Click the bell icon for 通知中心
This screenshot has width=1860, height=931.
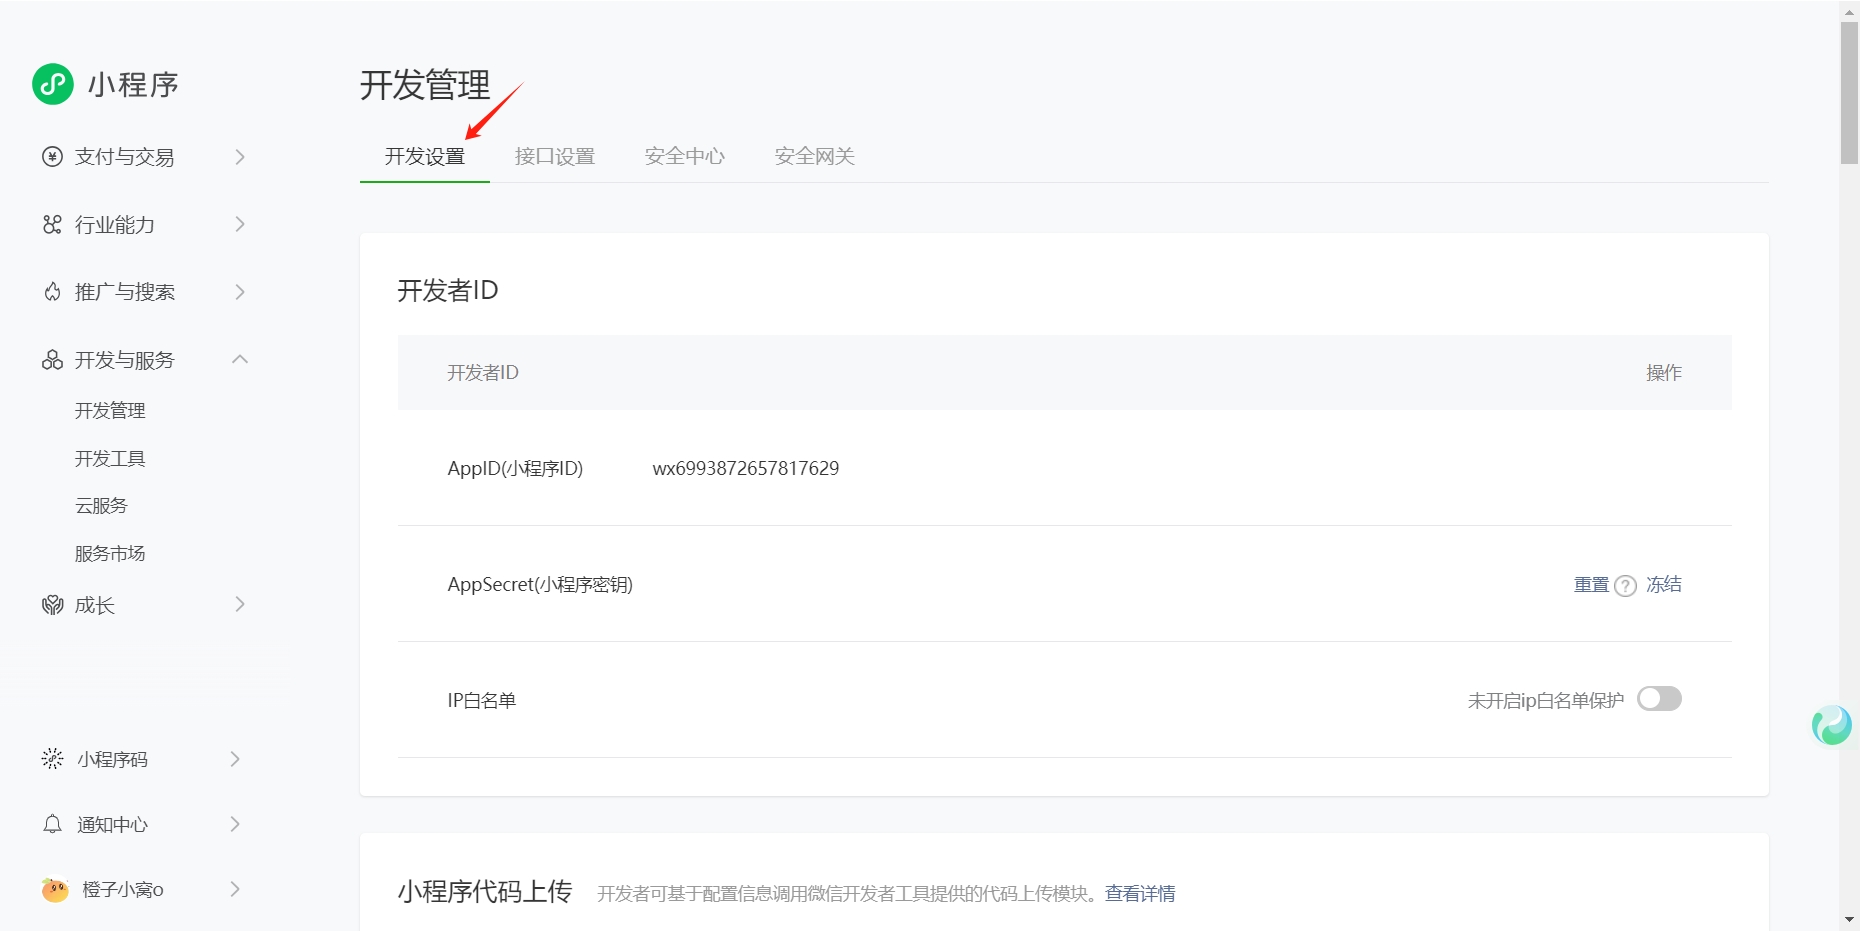pos(52,824)
